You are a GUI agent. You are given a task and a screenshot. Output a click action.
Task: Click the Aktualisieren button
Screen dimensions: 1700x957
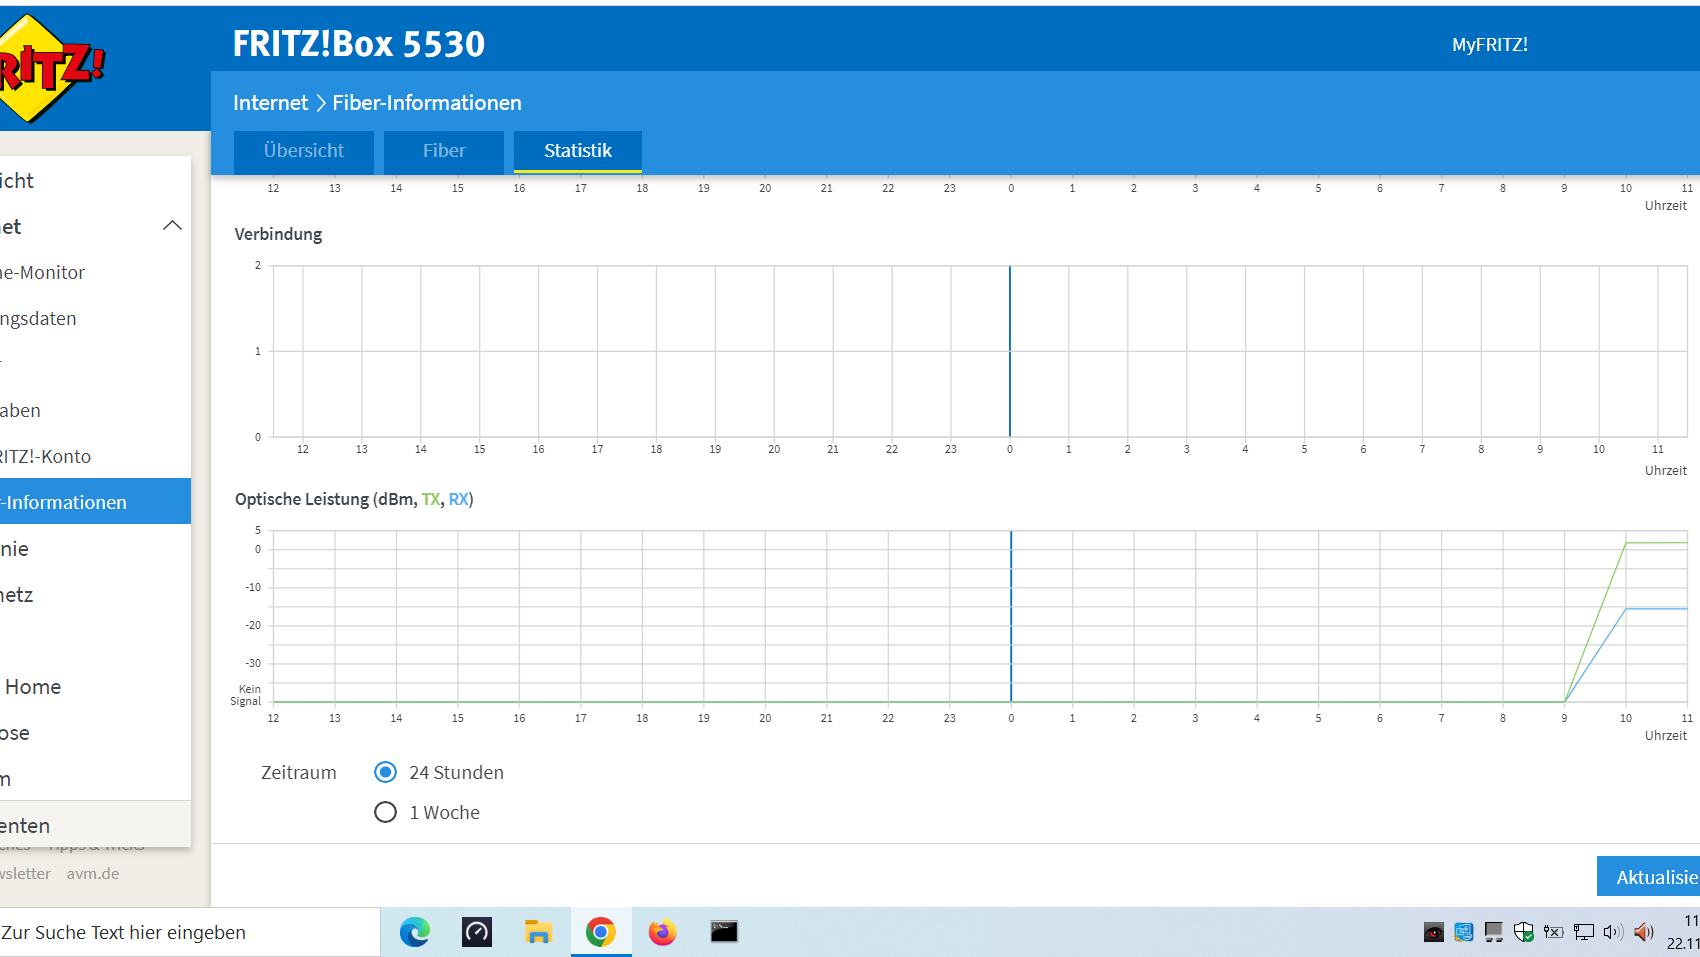[1652, 877]
